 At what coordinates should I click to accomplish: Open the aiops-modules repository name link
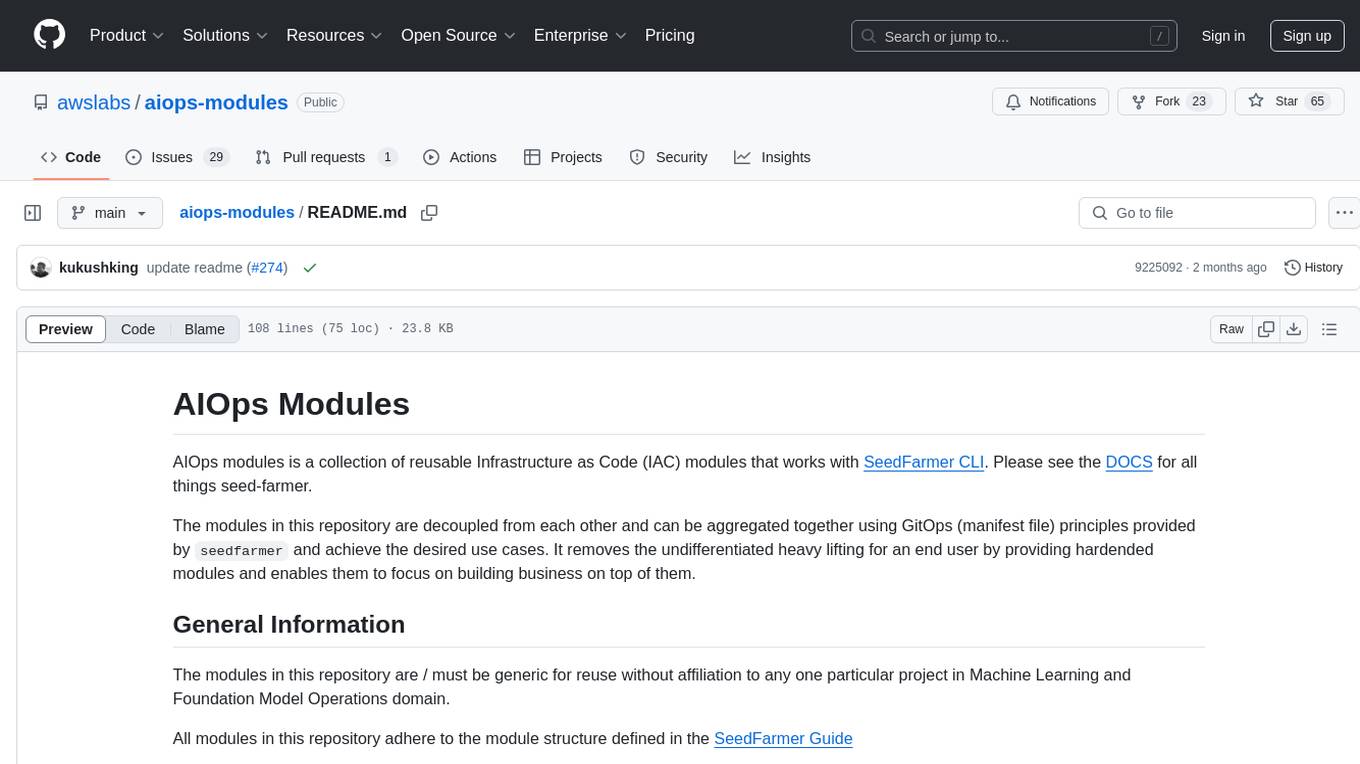click(216, 102)
